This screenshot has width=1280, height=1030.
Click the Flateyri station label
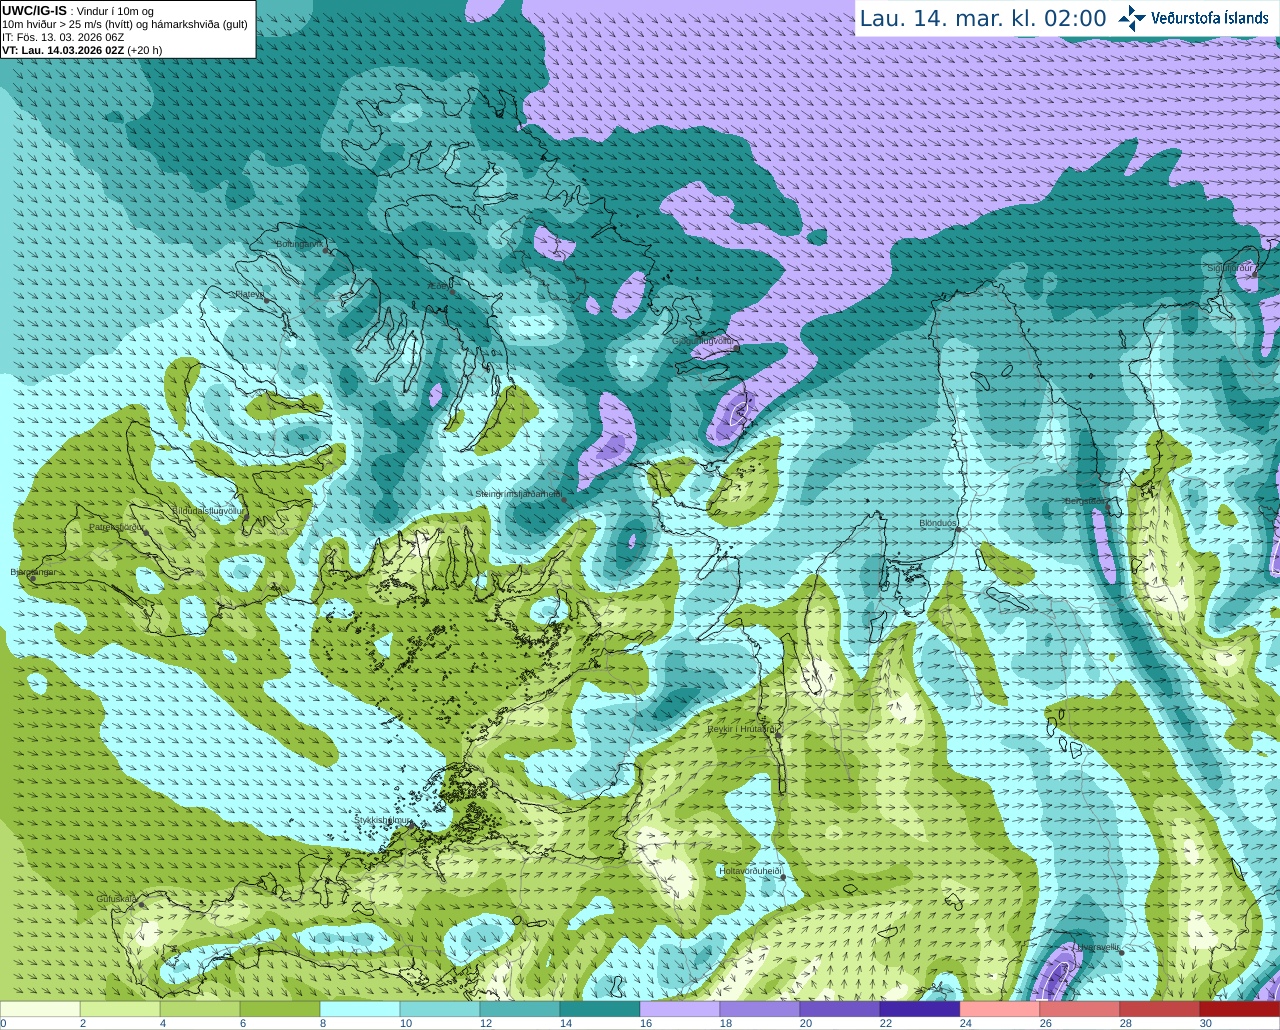(x=250, y=295)
